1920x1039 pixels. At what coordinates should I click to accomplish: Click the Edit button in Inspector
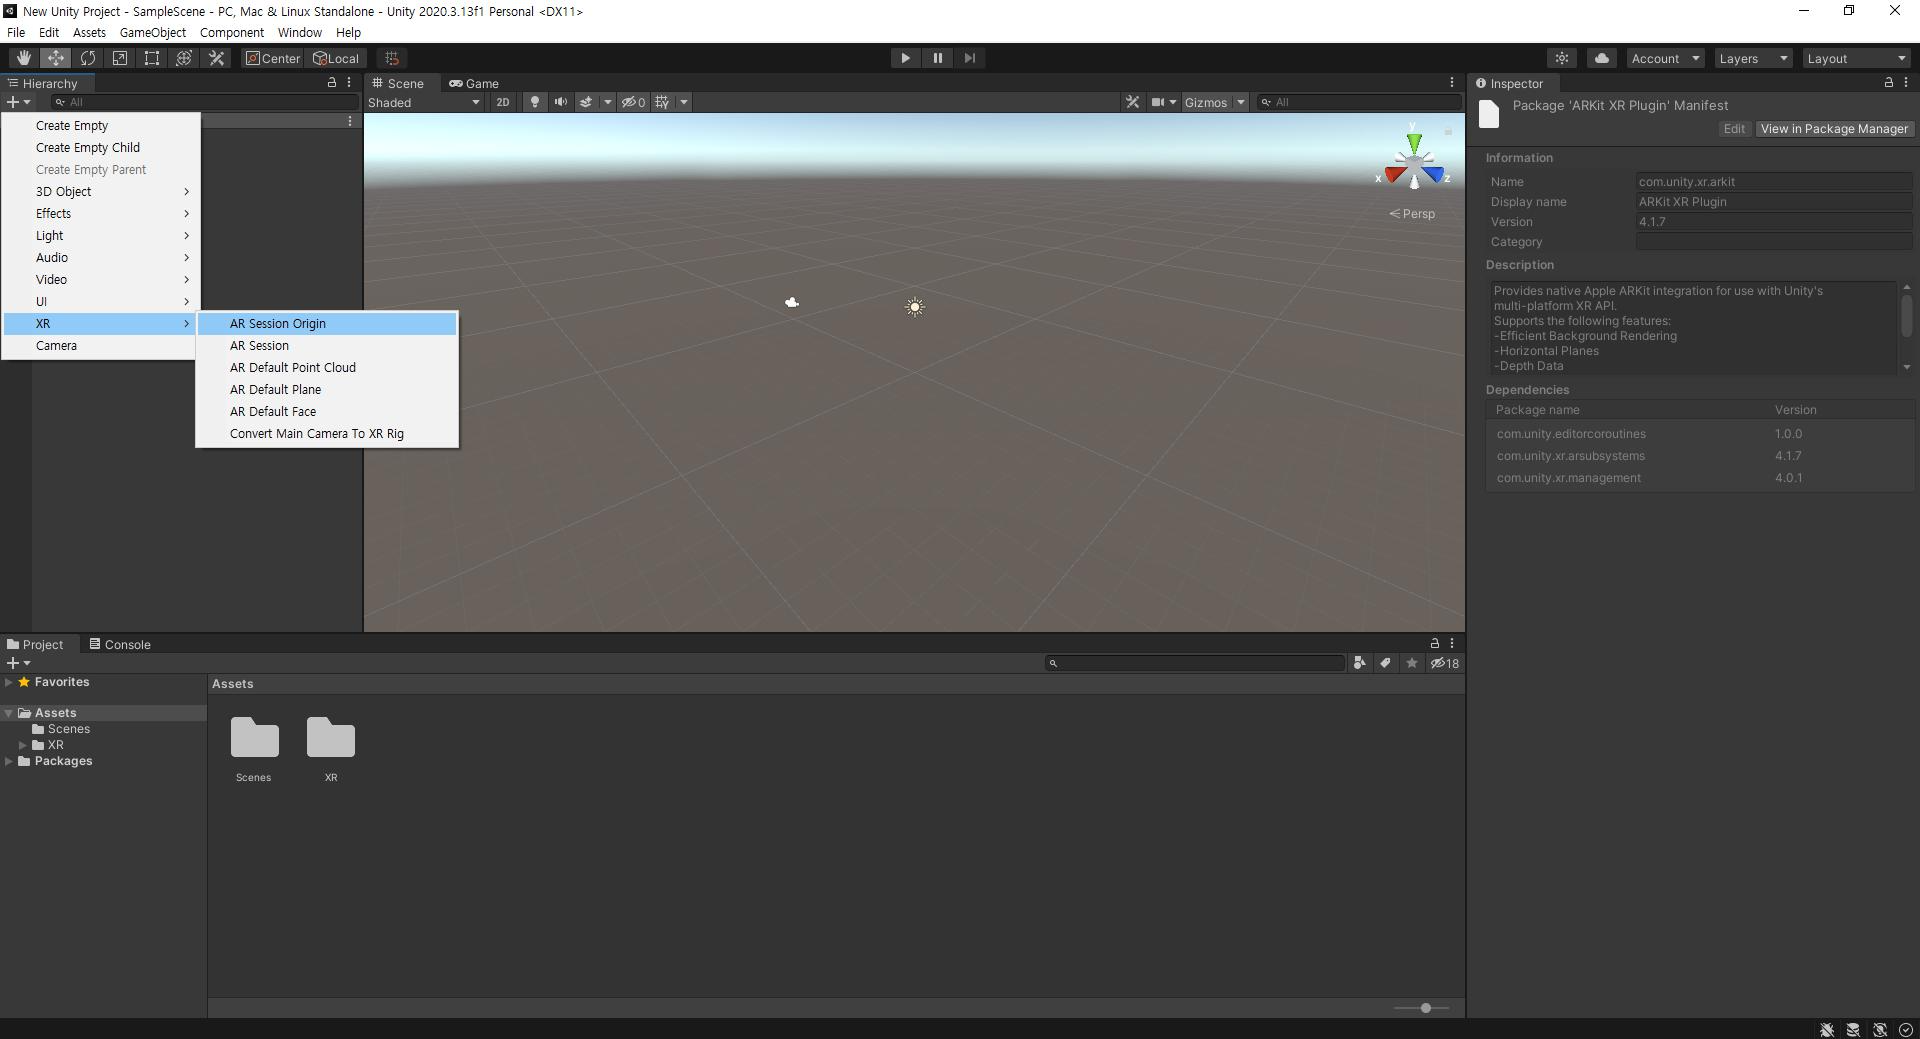pyautogui.click(x=1734, y=129)
